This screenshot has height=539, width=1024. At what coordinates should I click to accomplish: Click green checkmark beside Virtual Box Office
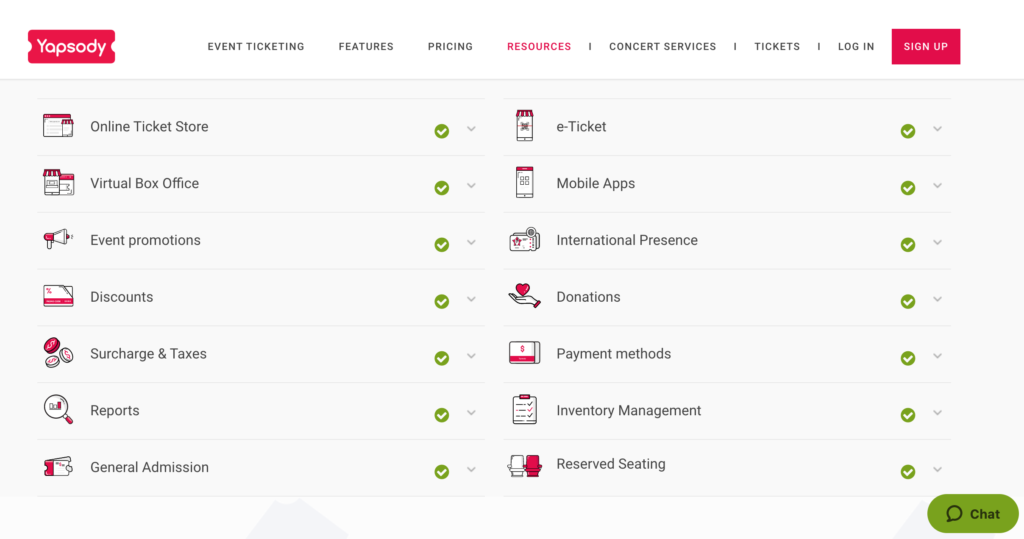coord(441,188)
